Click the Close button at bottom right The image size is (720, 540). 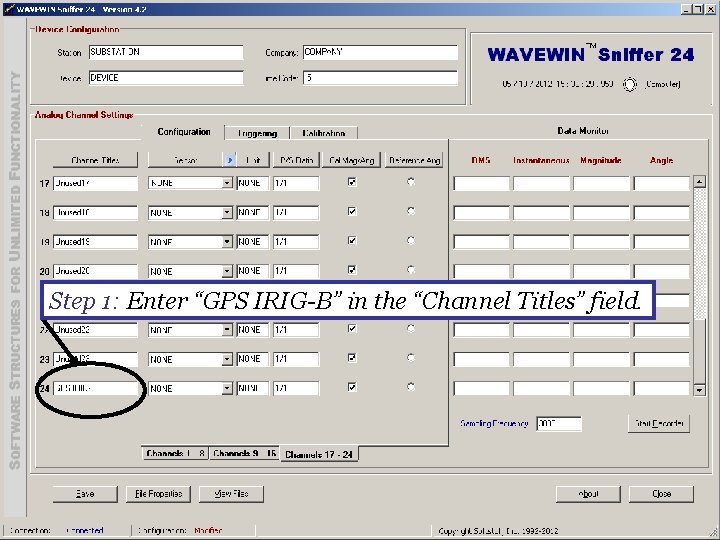coord(661,494)
